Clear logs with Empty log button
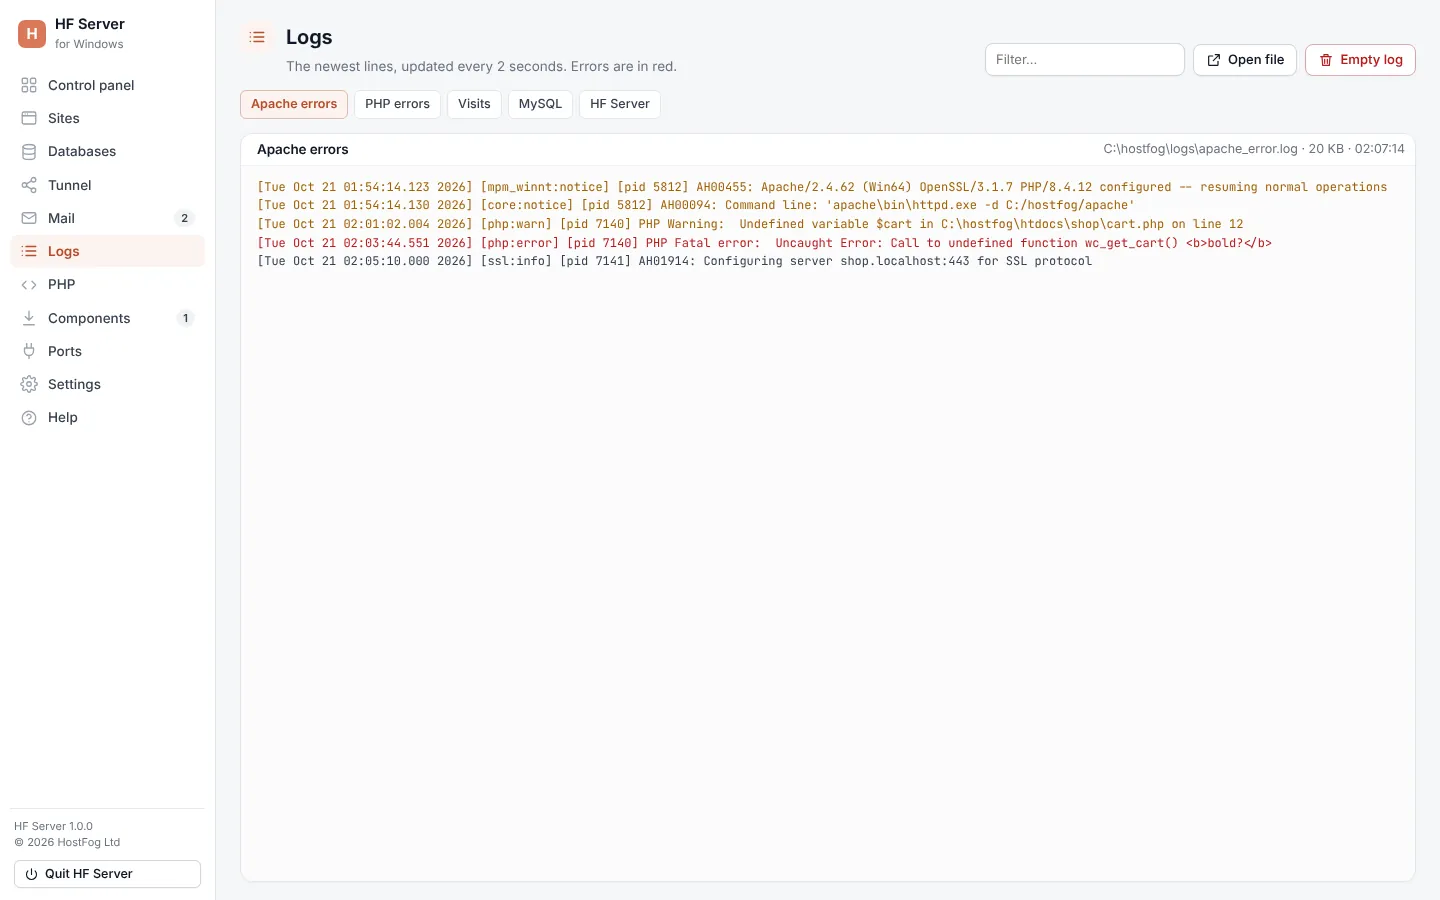 [1360, 60]
